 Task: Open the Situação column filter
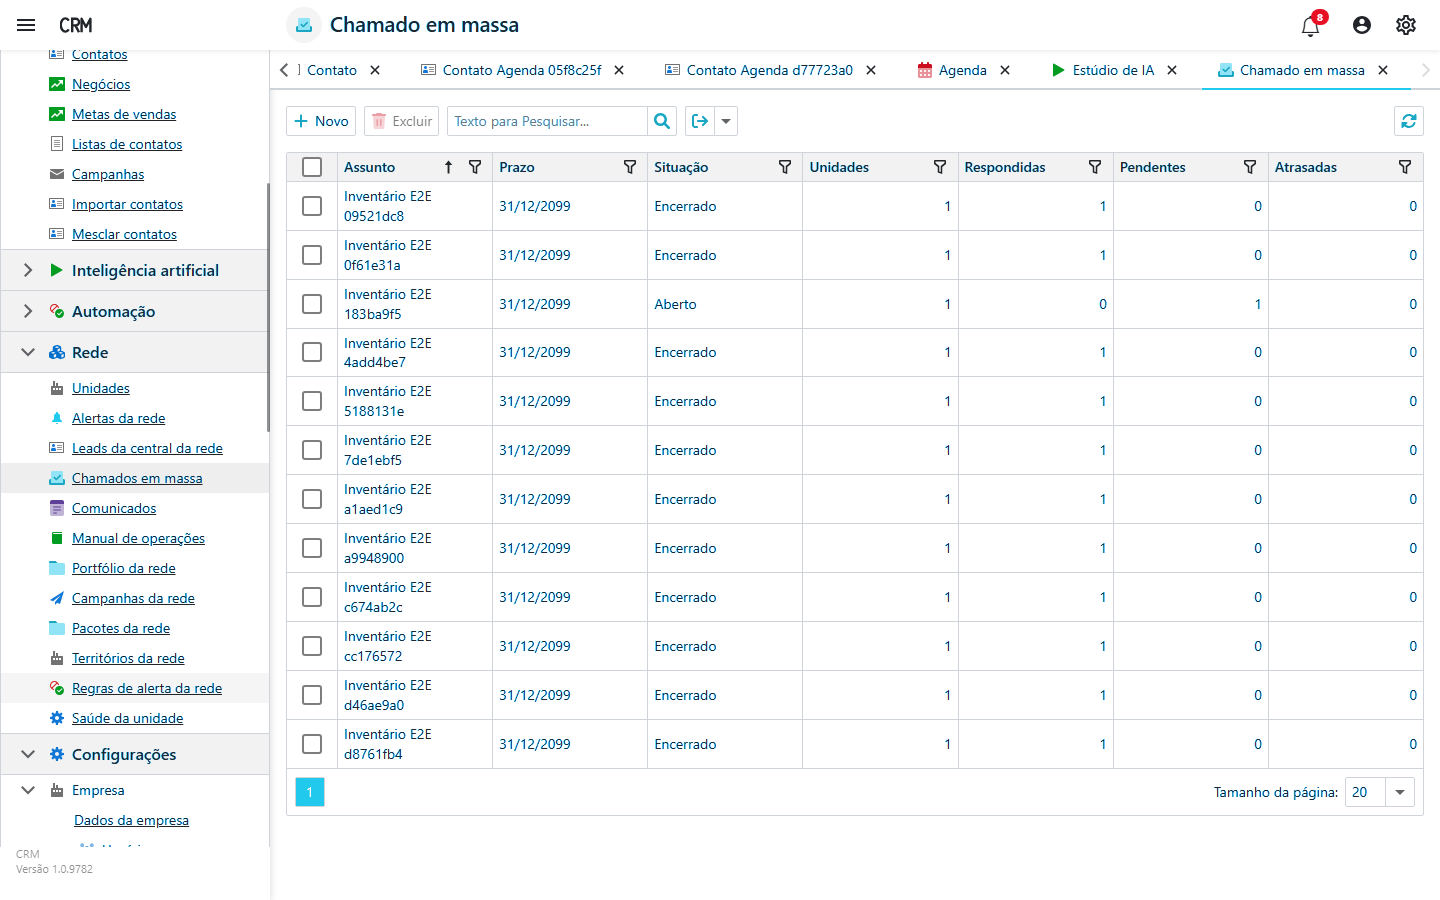(785, 167)
